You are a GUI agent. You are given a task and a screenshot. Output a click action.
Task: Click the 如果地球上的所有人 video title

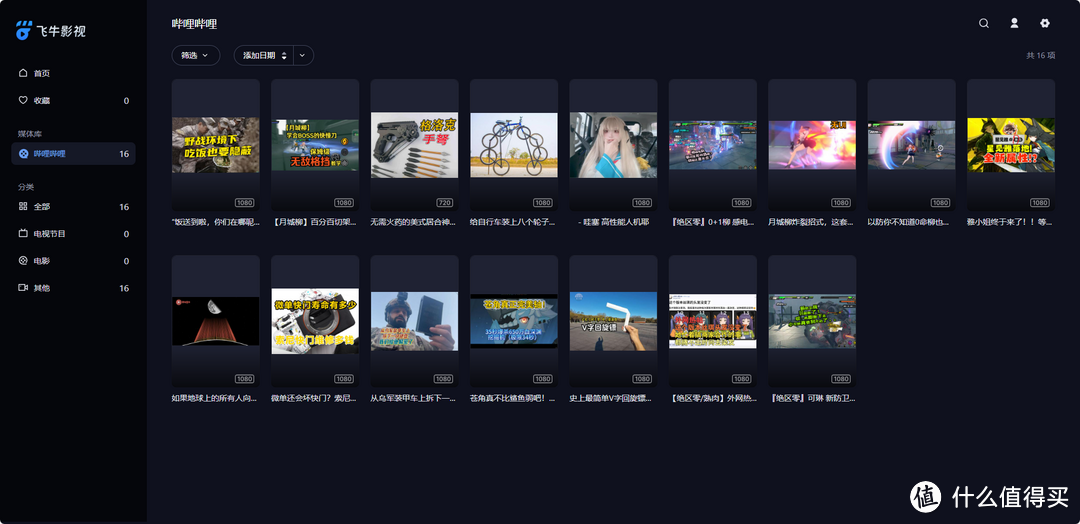(215, 398)
